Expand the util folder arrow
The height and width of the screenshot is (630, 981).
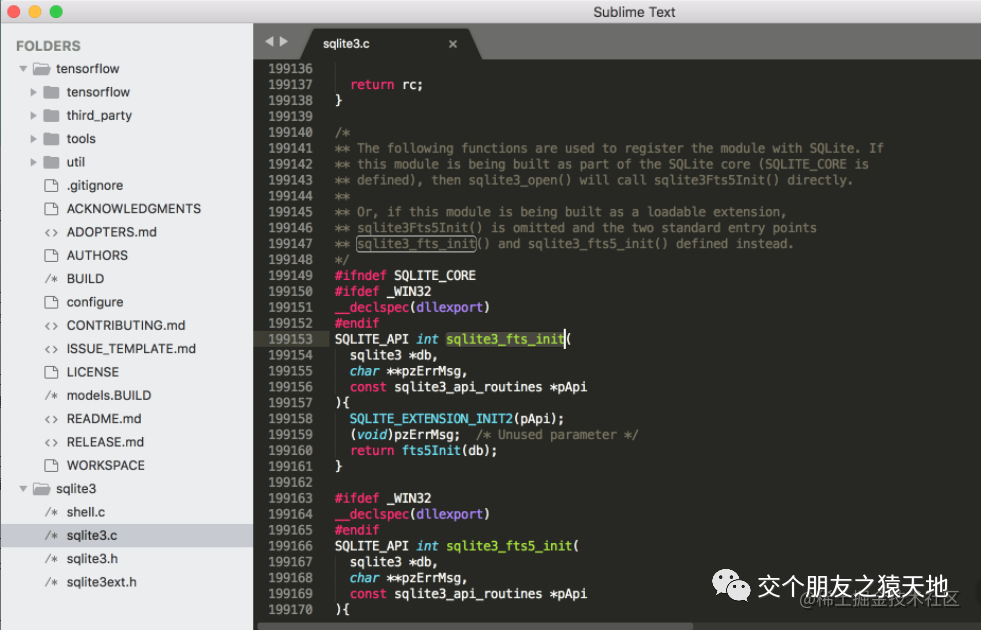click(x=34, y=162)
